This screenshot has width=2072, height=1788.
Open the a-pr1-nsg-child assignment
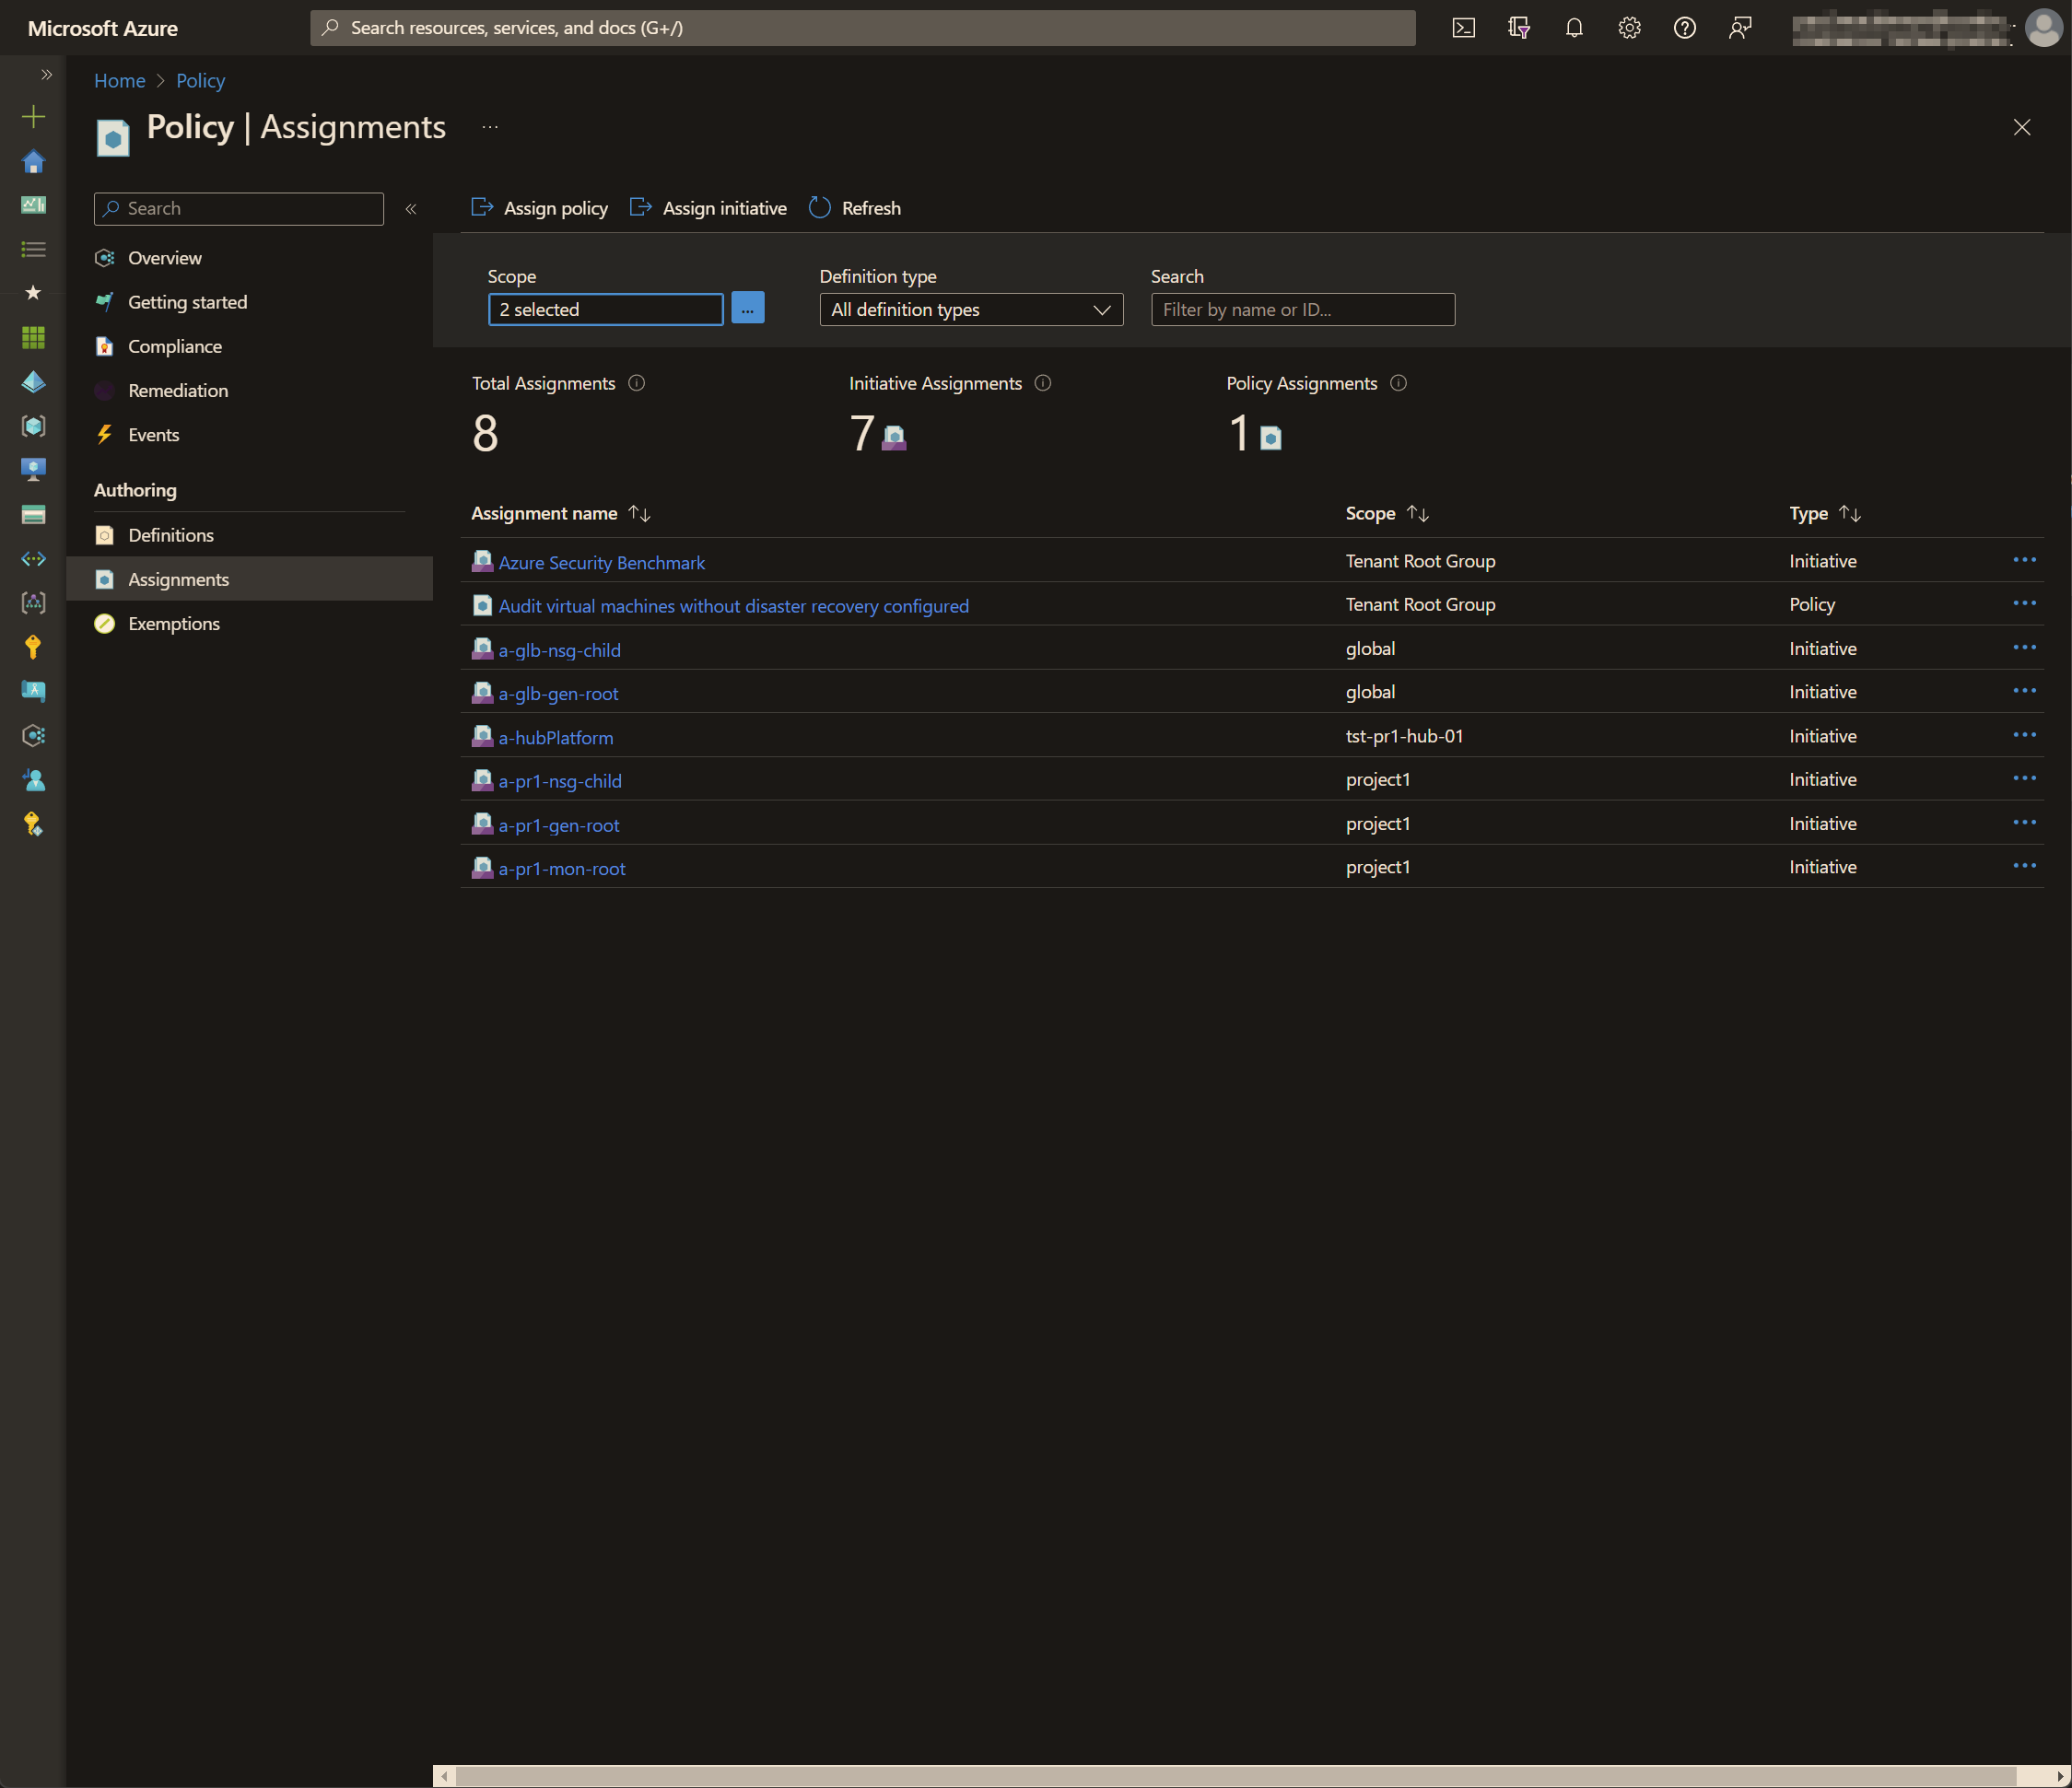pos(559,781)
